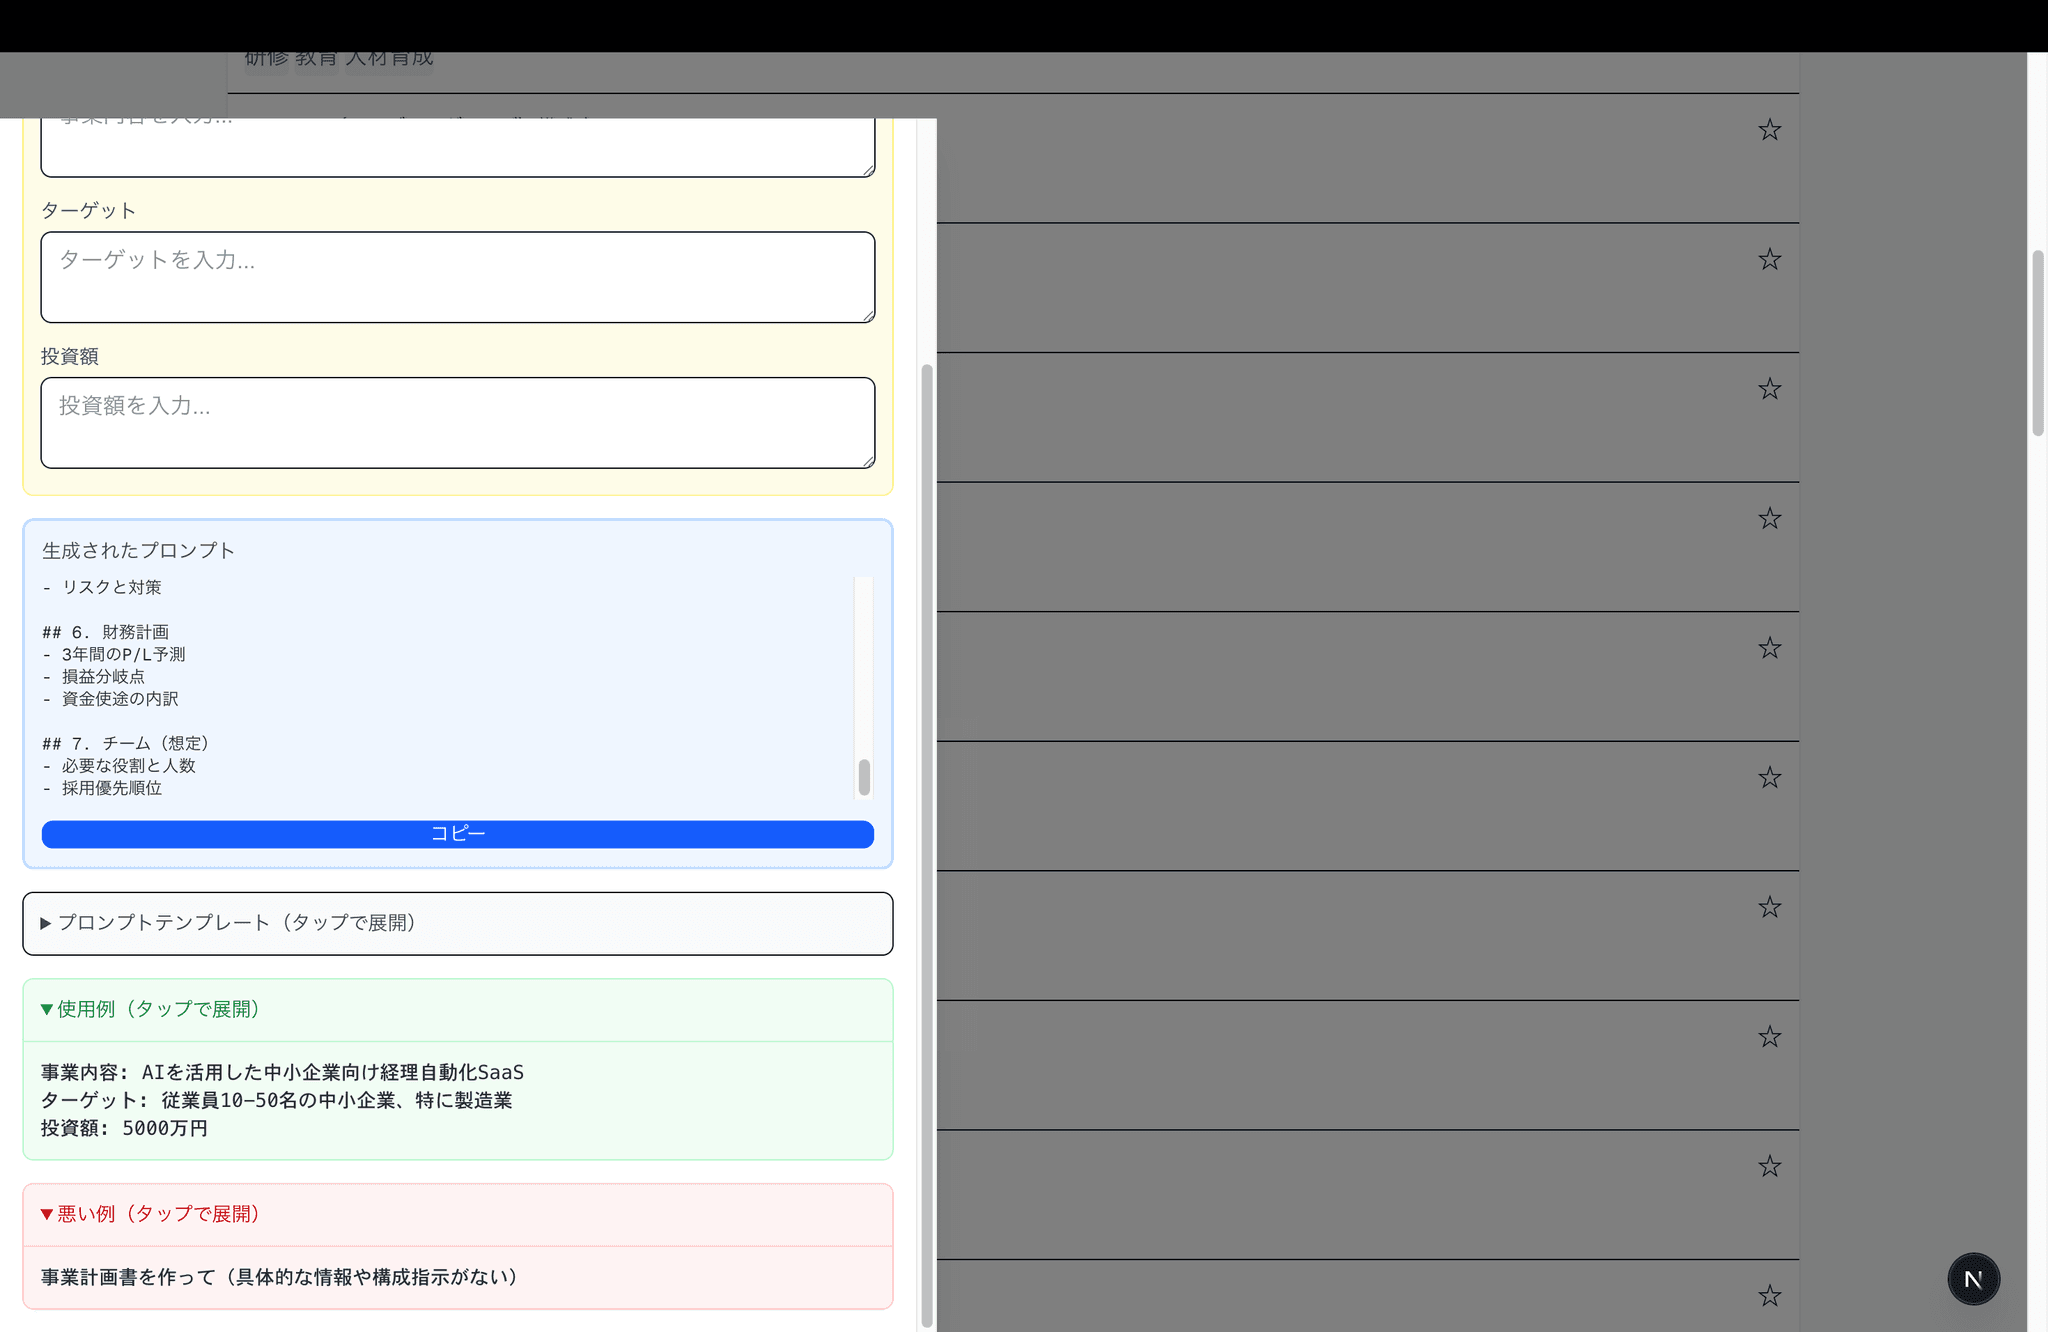2048x1332 pixels.
Task: Click the fourth star icon from top
Action: coord(1769,519)
